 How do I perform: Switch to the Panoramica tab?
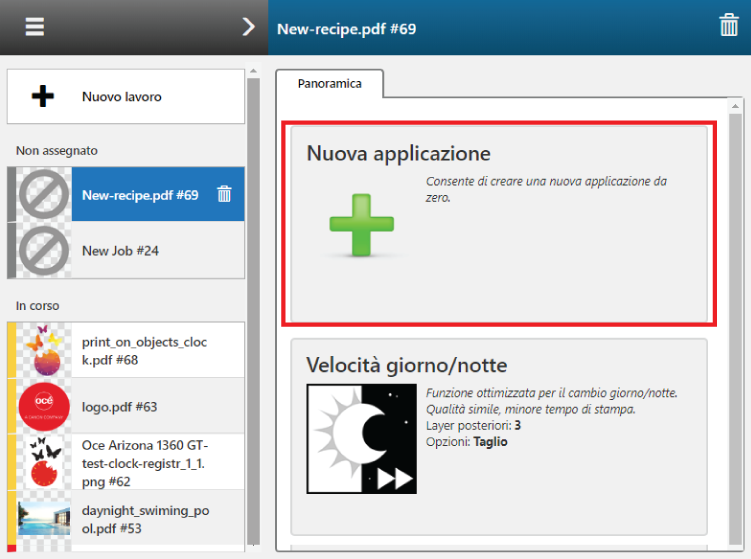(x=330, y=84)
